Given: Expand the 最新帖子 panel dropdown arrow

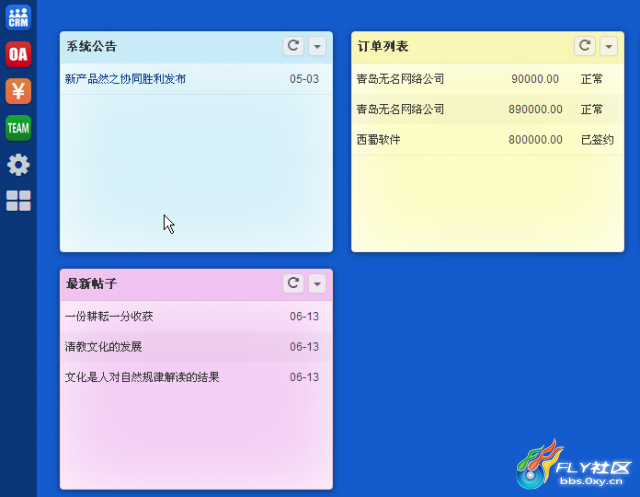Looking at the screenshot, I should [317, 284].
